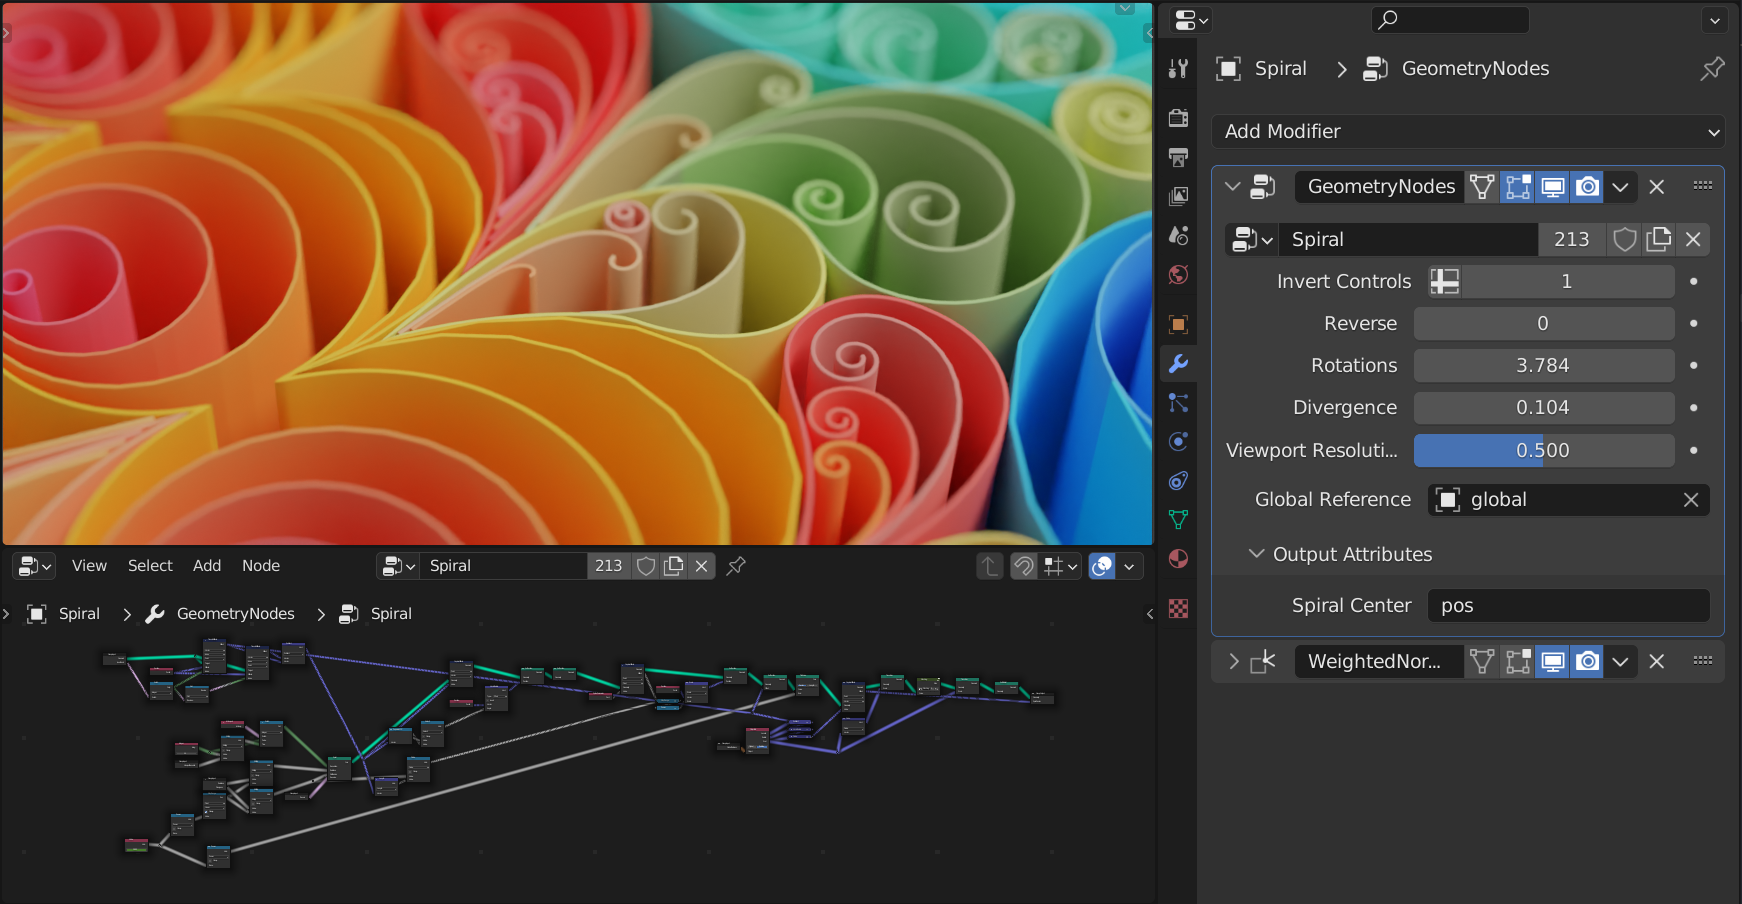Toggle viewport display of WeightedNormal modifier

1553,661
